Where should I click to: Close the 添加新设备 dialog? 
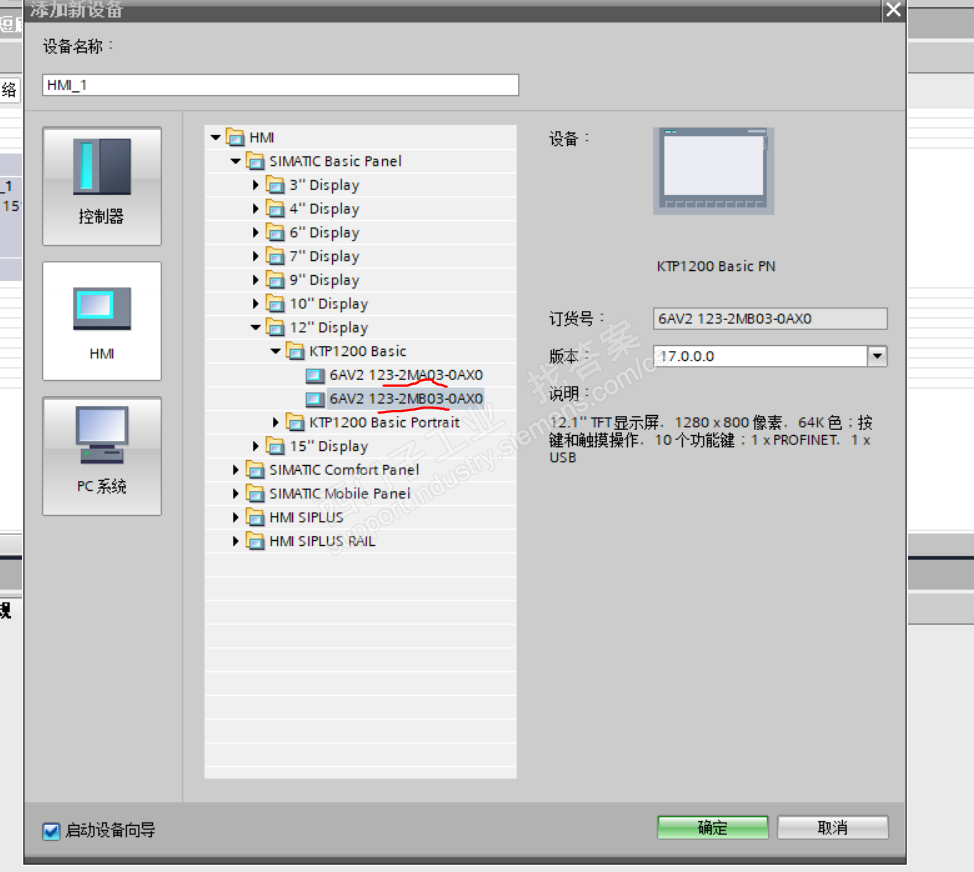(x=893, y=10)
